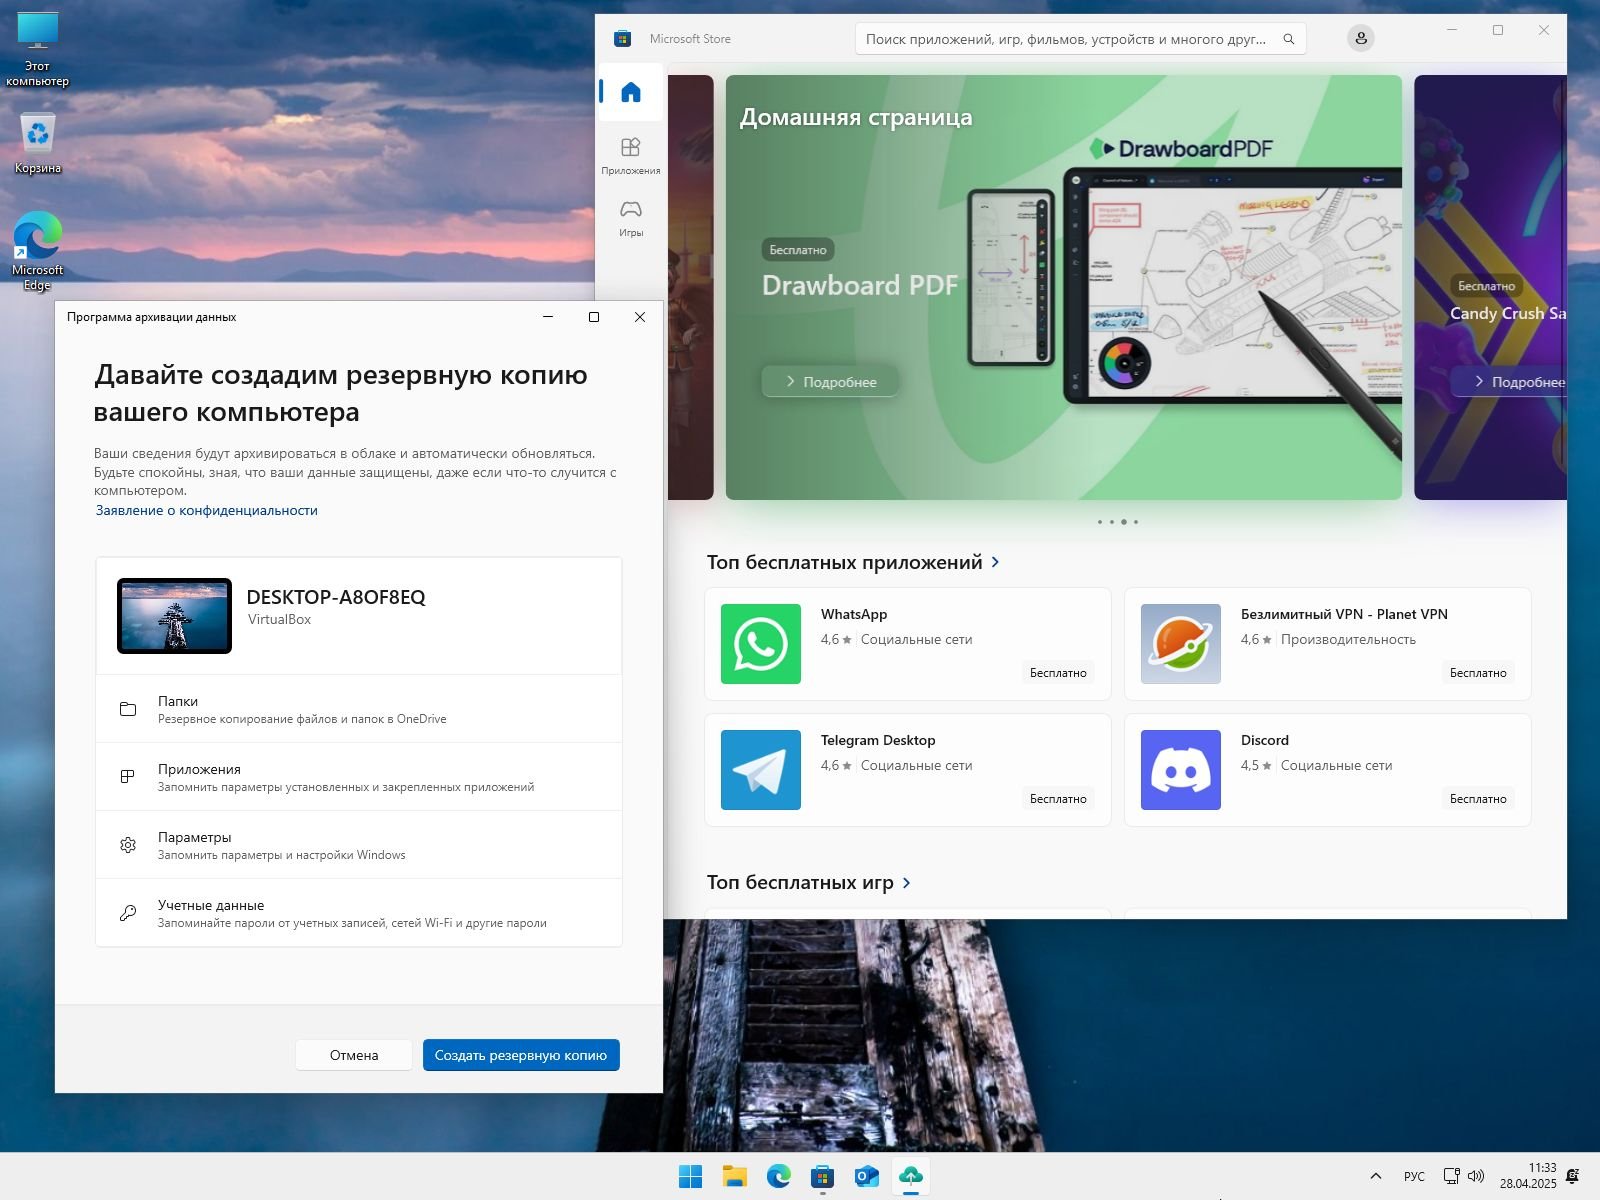
Task: Click the Безлимитный VPN - Planet VPN title
Action: point(1344,614)
